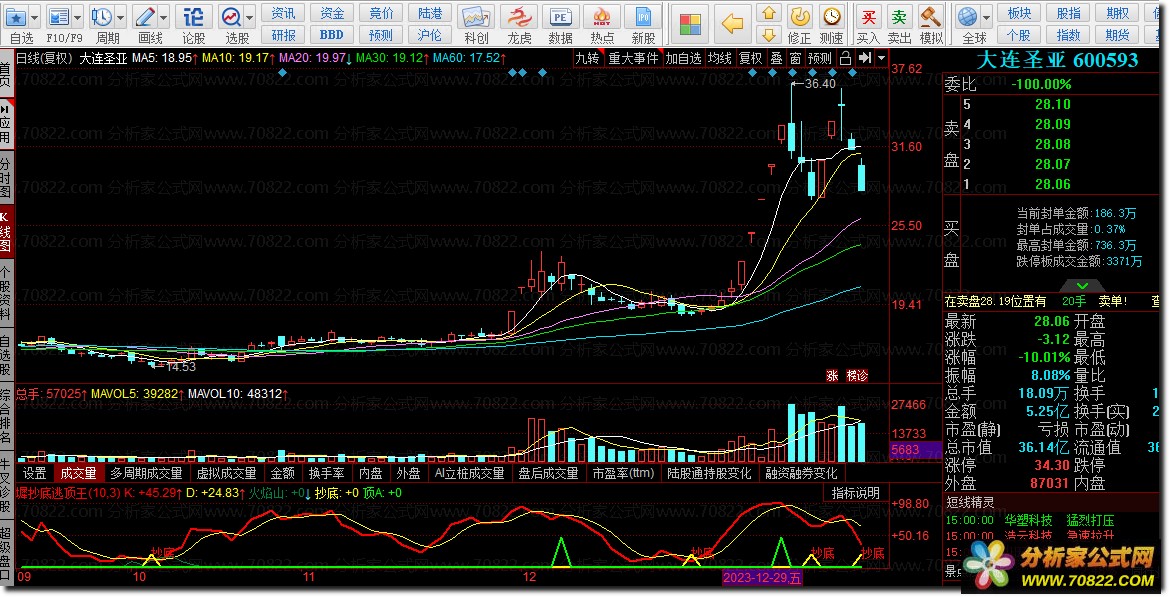Click the 资讯 news button
Viewport: 1171px width, 597px height.
pyautogui.click(x=283, y=13)
